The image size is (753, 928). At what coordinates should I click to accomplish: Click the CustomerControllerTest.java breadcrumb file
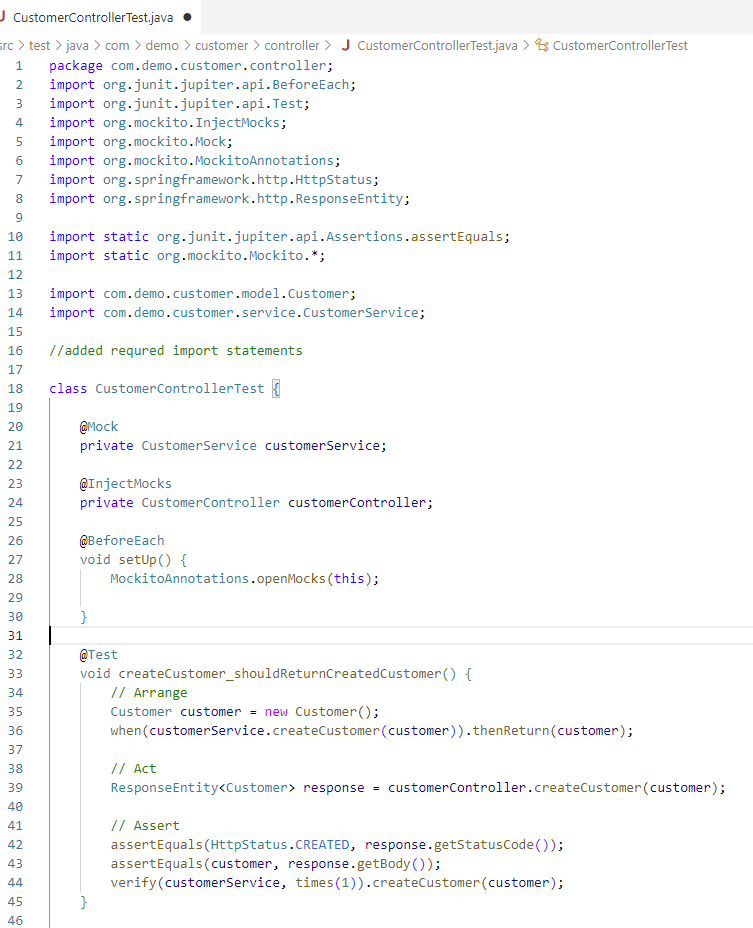point(437,46)
